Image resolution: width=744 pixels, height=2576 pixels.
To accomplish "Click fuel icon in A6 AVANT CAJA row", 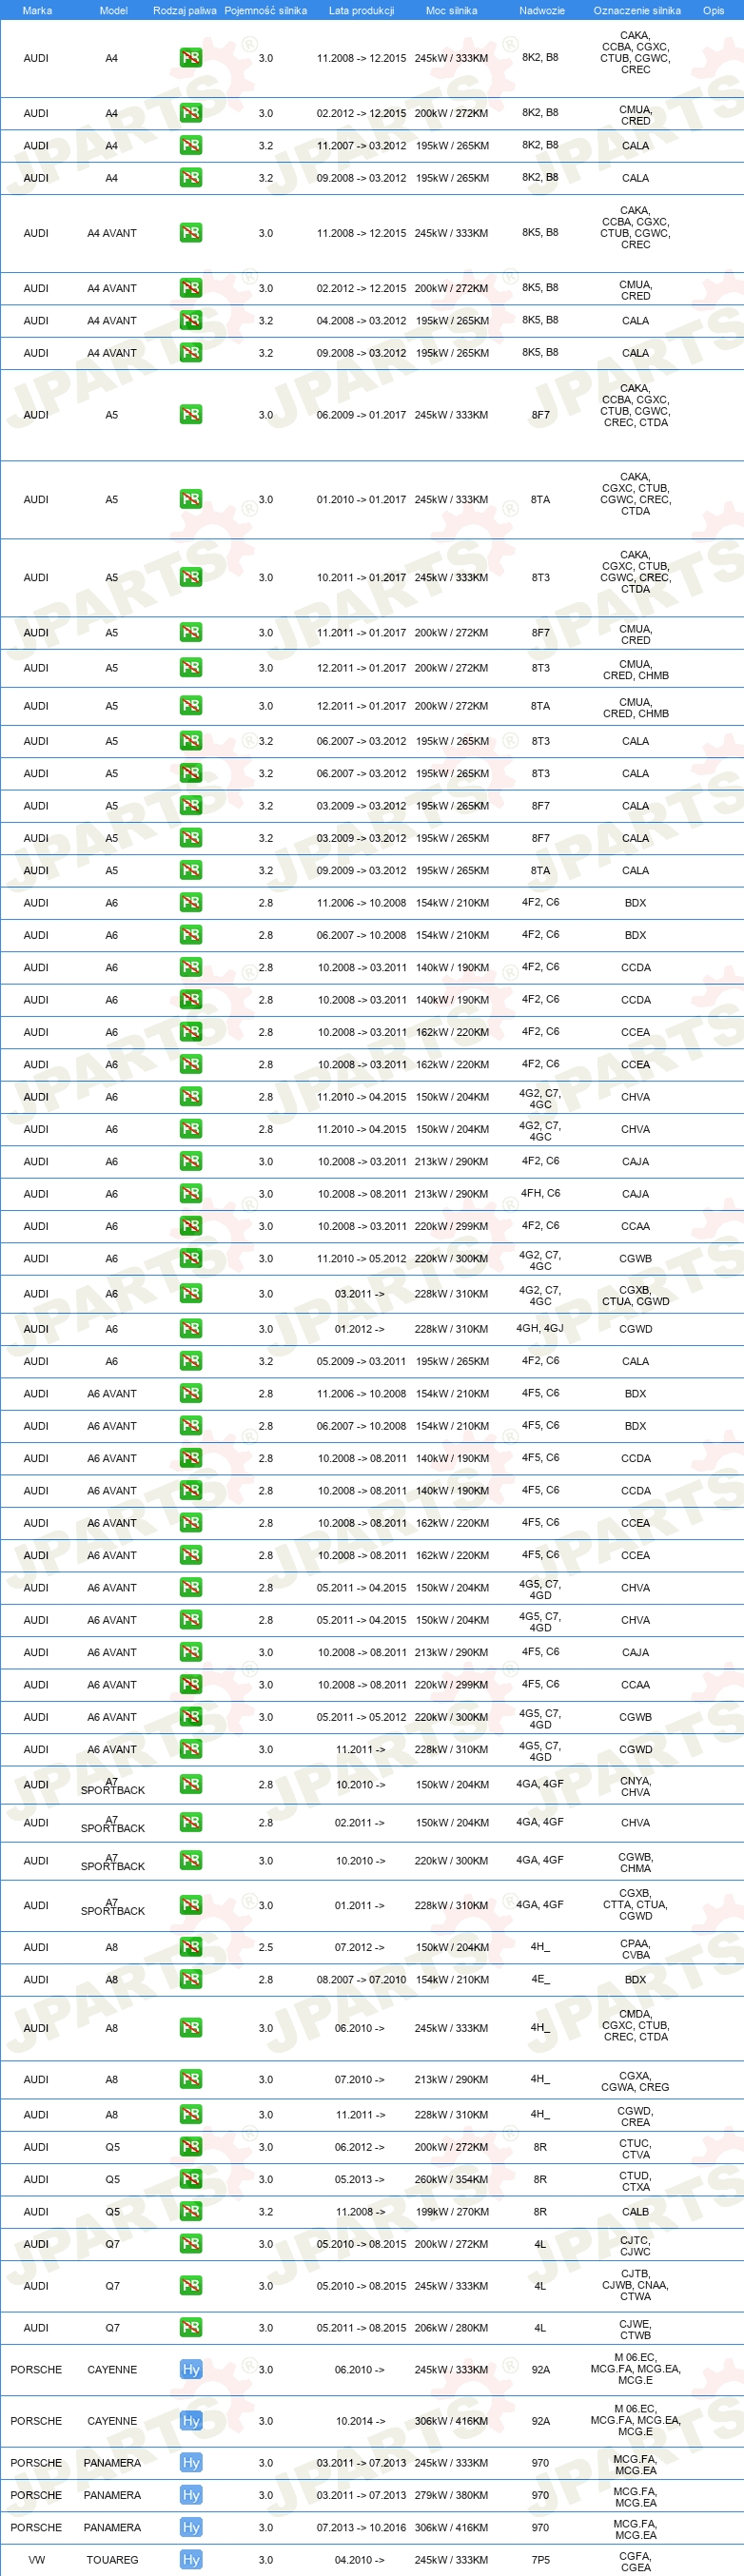I will [x=191, y=1652].
